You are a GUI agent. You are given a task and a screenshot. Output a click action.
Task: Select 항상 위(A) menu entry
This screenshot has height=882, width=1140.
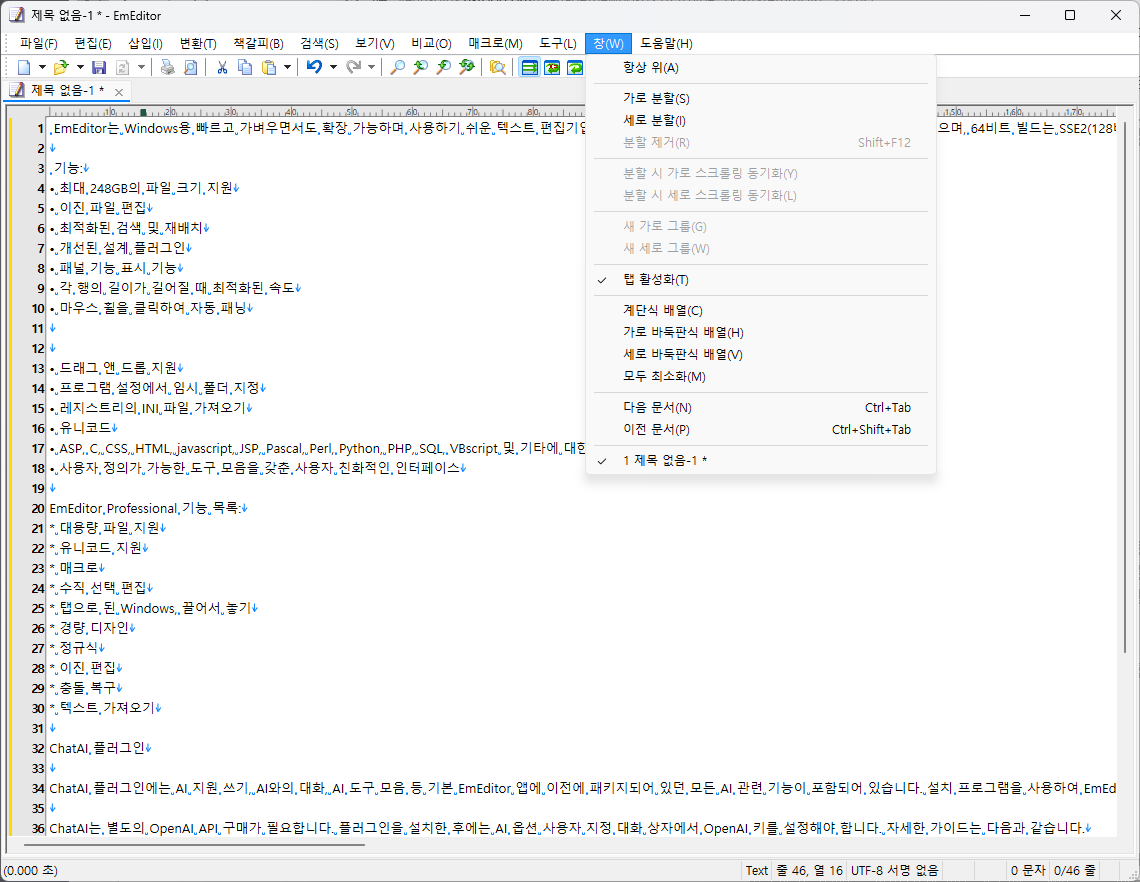760,68
